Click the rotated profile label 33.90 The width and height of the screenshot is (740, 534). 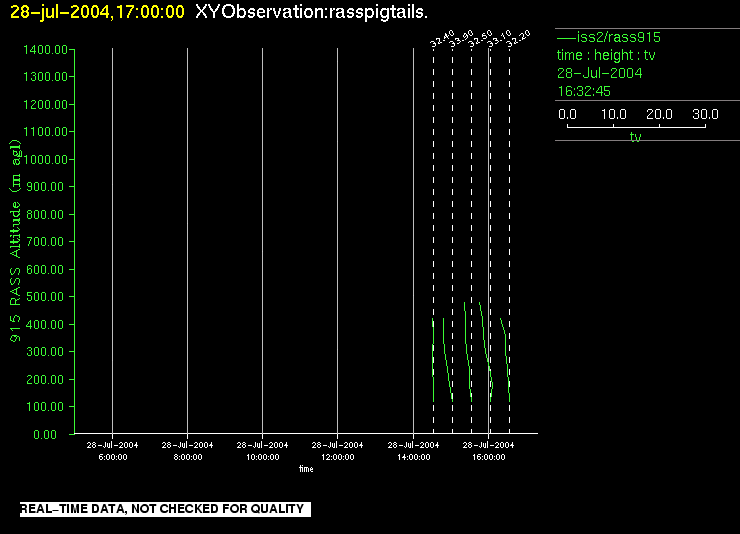461,39
